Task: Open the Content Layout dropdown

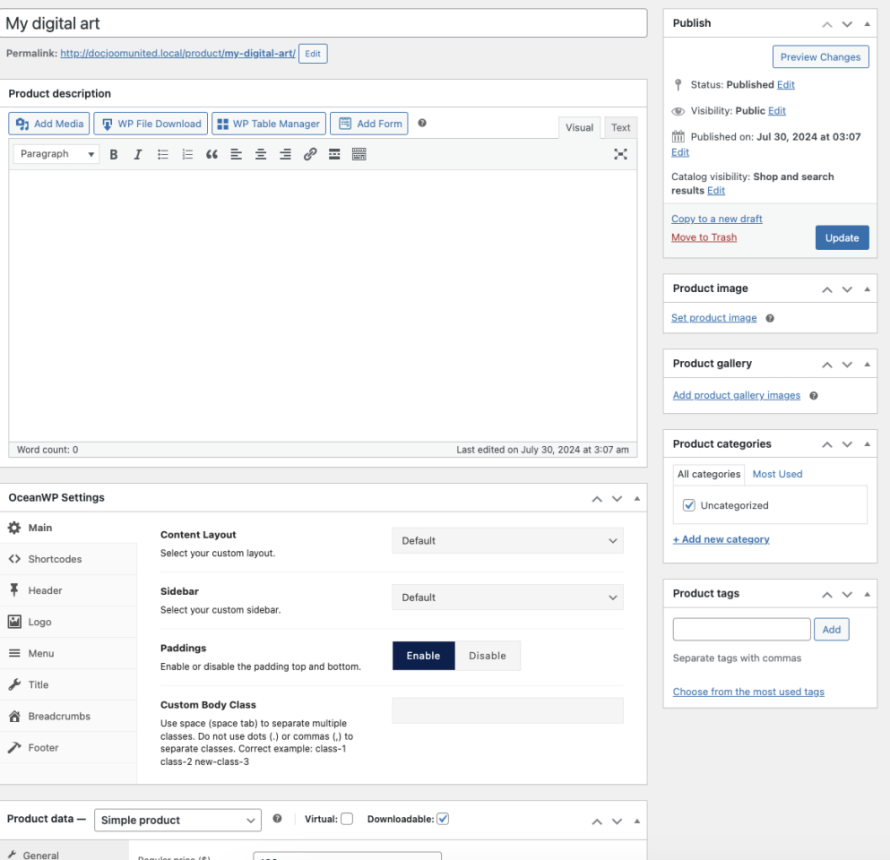Action: pyautogui.click(x=507, y=541)
